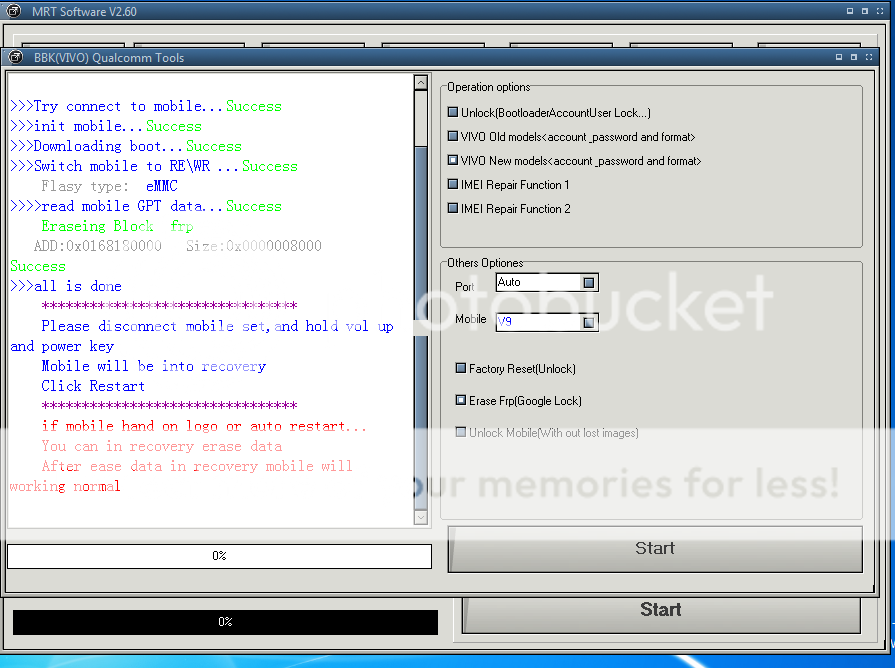Enable Unlock(BootloaderAccountUser Lock...) option
Viewport: 895px width, 668px height.
point(453,113)
